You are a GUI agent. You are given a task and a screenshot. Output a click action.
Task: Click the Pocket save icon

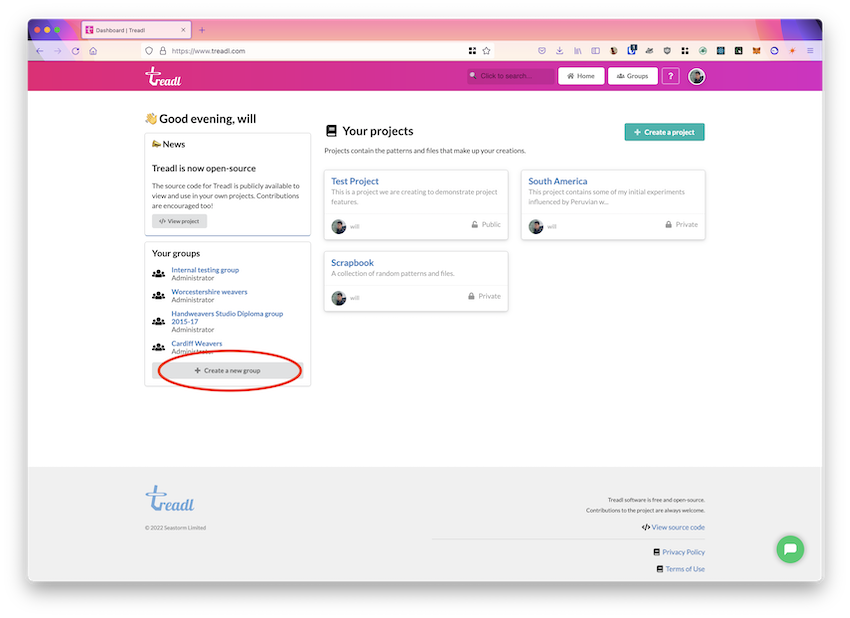coord(542,51)
